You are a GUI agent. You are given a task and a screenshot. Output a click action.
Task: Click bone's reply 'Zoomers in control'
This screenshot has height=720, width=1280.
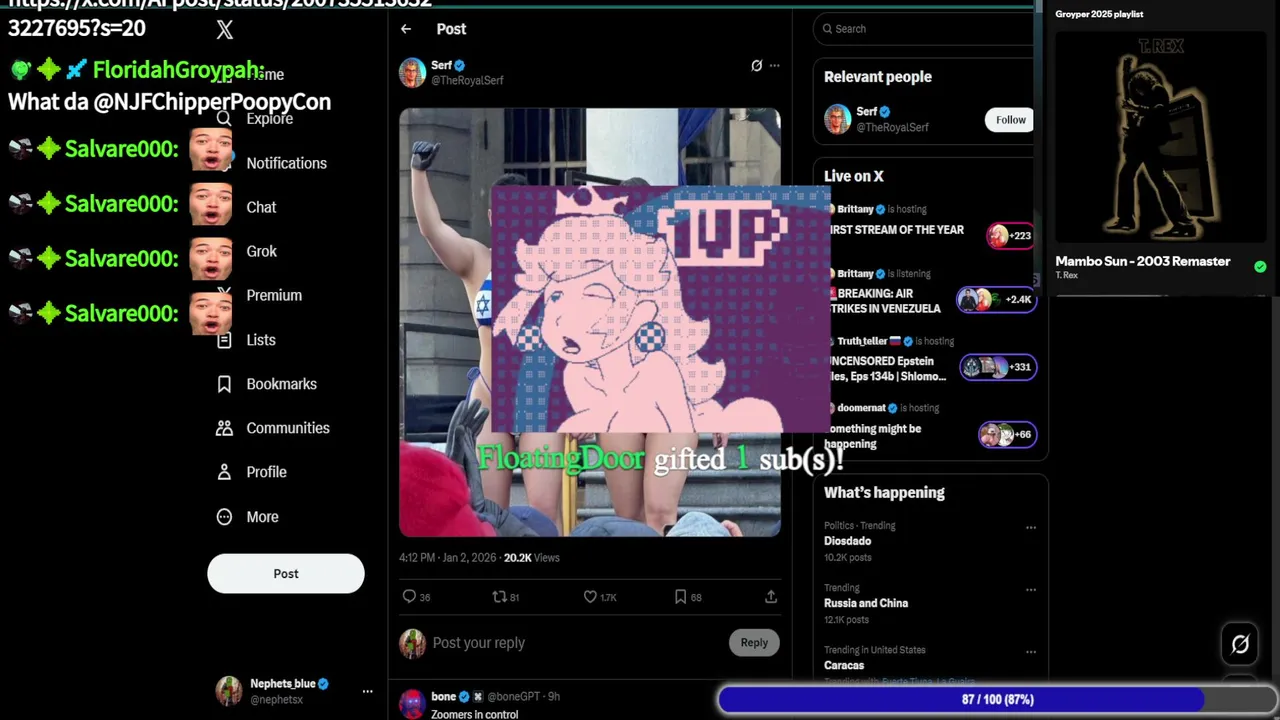[x=474, y=714]
